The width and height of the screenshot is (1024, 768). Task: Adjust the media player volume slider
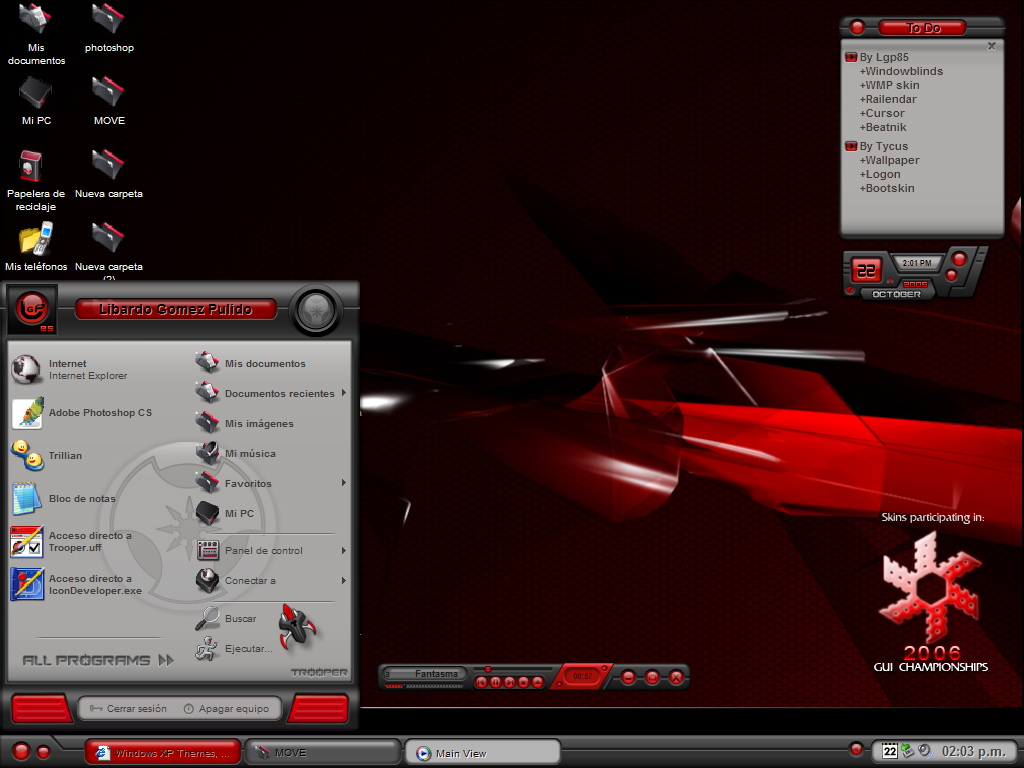click(424, 686)
